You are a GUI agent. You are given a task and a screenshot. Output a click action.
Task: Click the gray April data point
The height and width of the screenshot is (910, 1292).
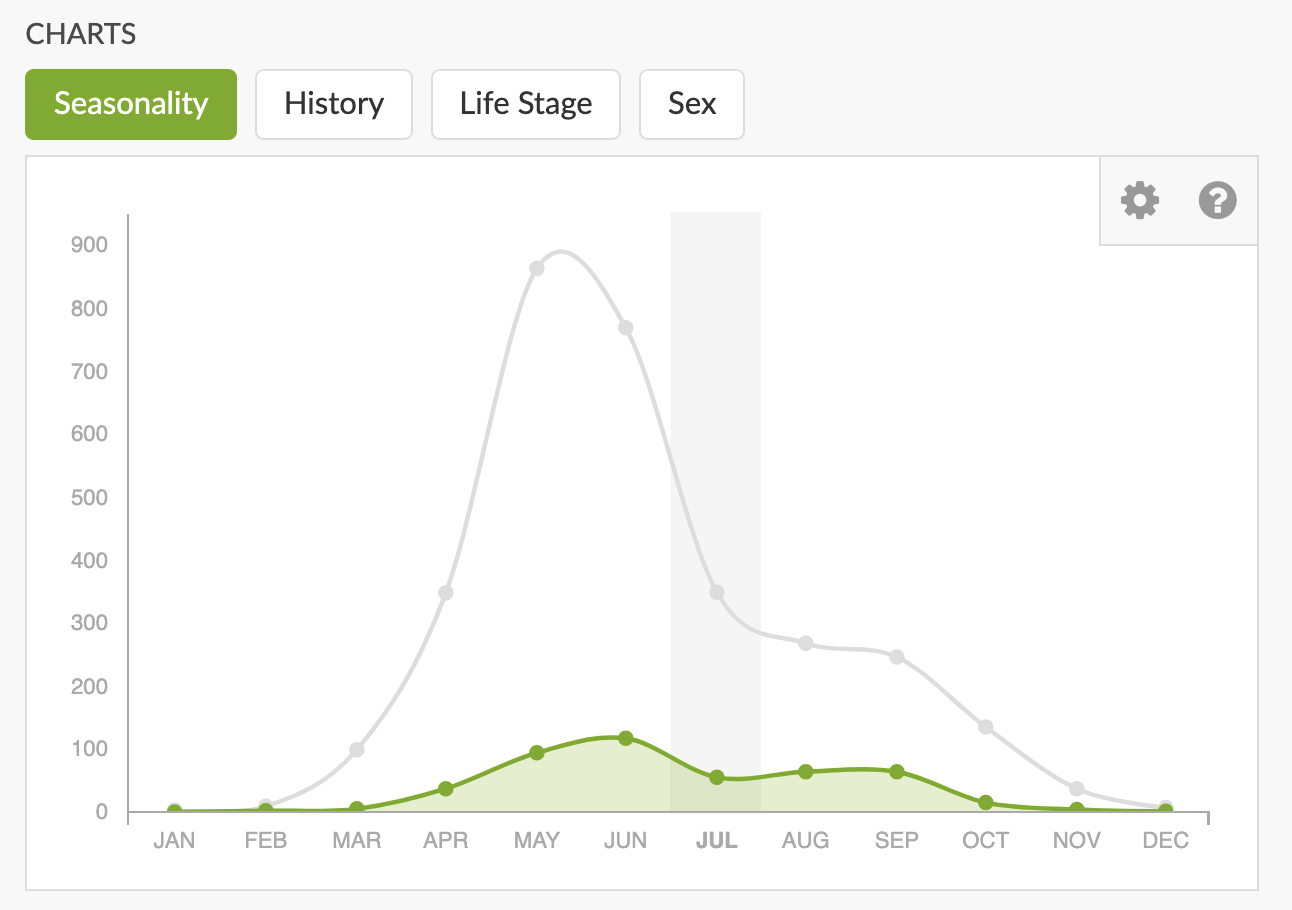tap(446, 592)
